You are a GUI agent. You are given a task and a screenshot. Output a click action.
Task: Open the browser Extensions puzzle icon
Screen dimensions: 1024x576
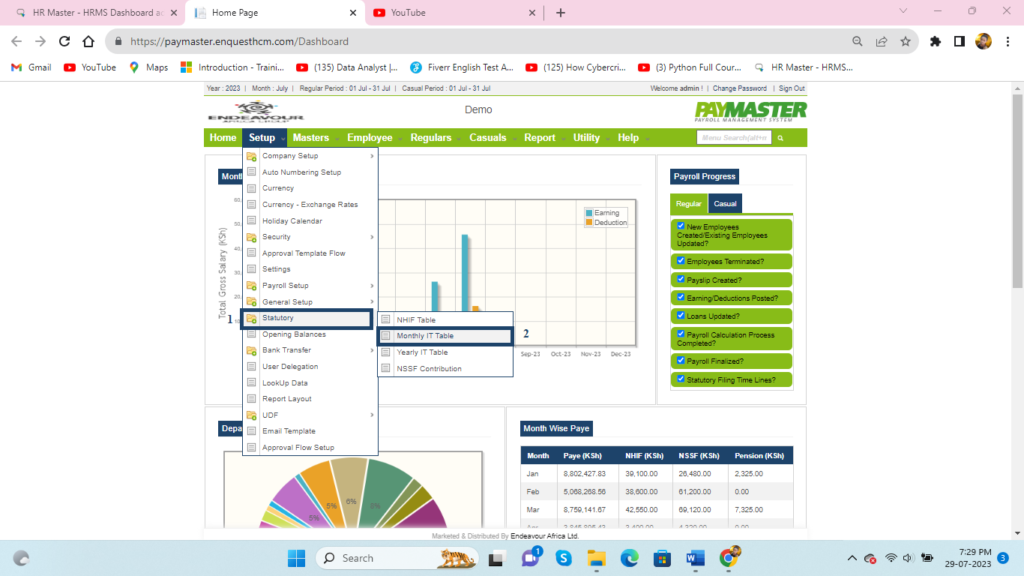coord(935,42)
